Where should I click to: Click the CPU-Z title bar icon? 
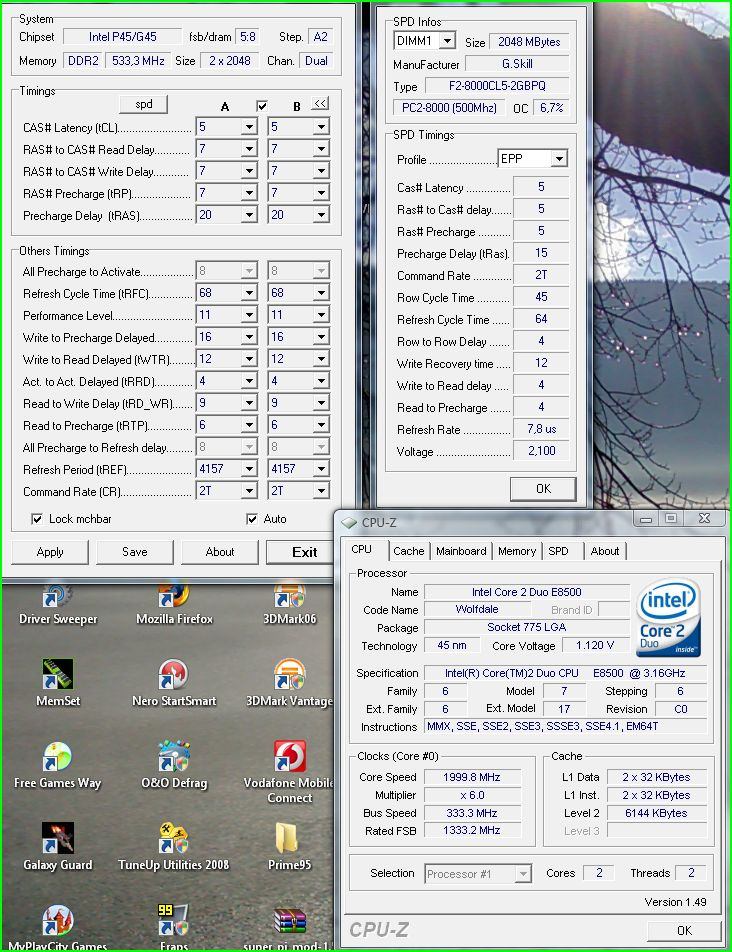(348, 522)
